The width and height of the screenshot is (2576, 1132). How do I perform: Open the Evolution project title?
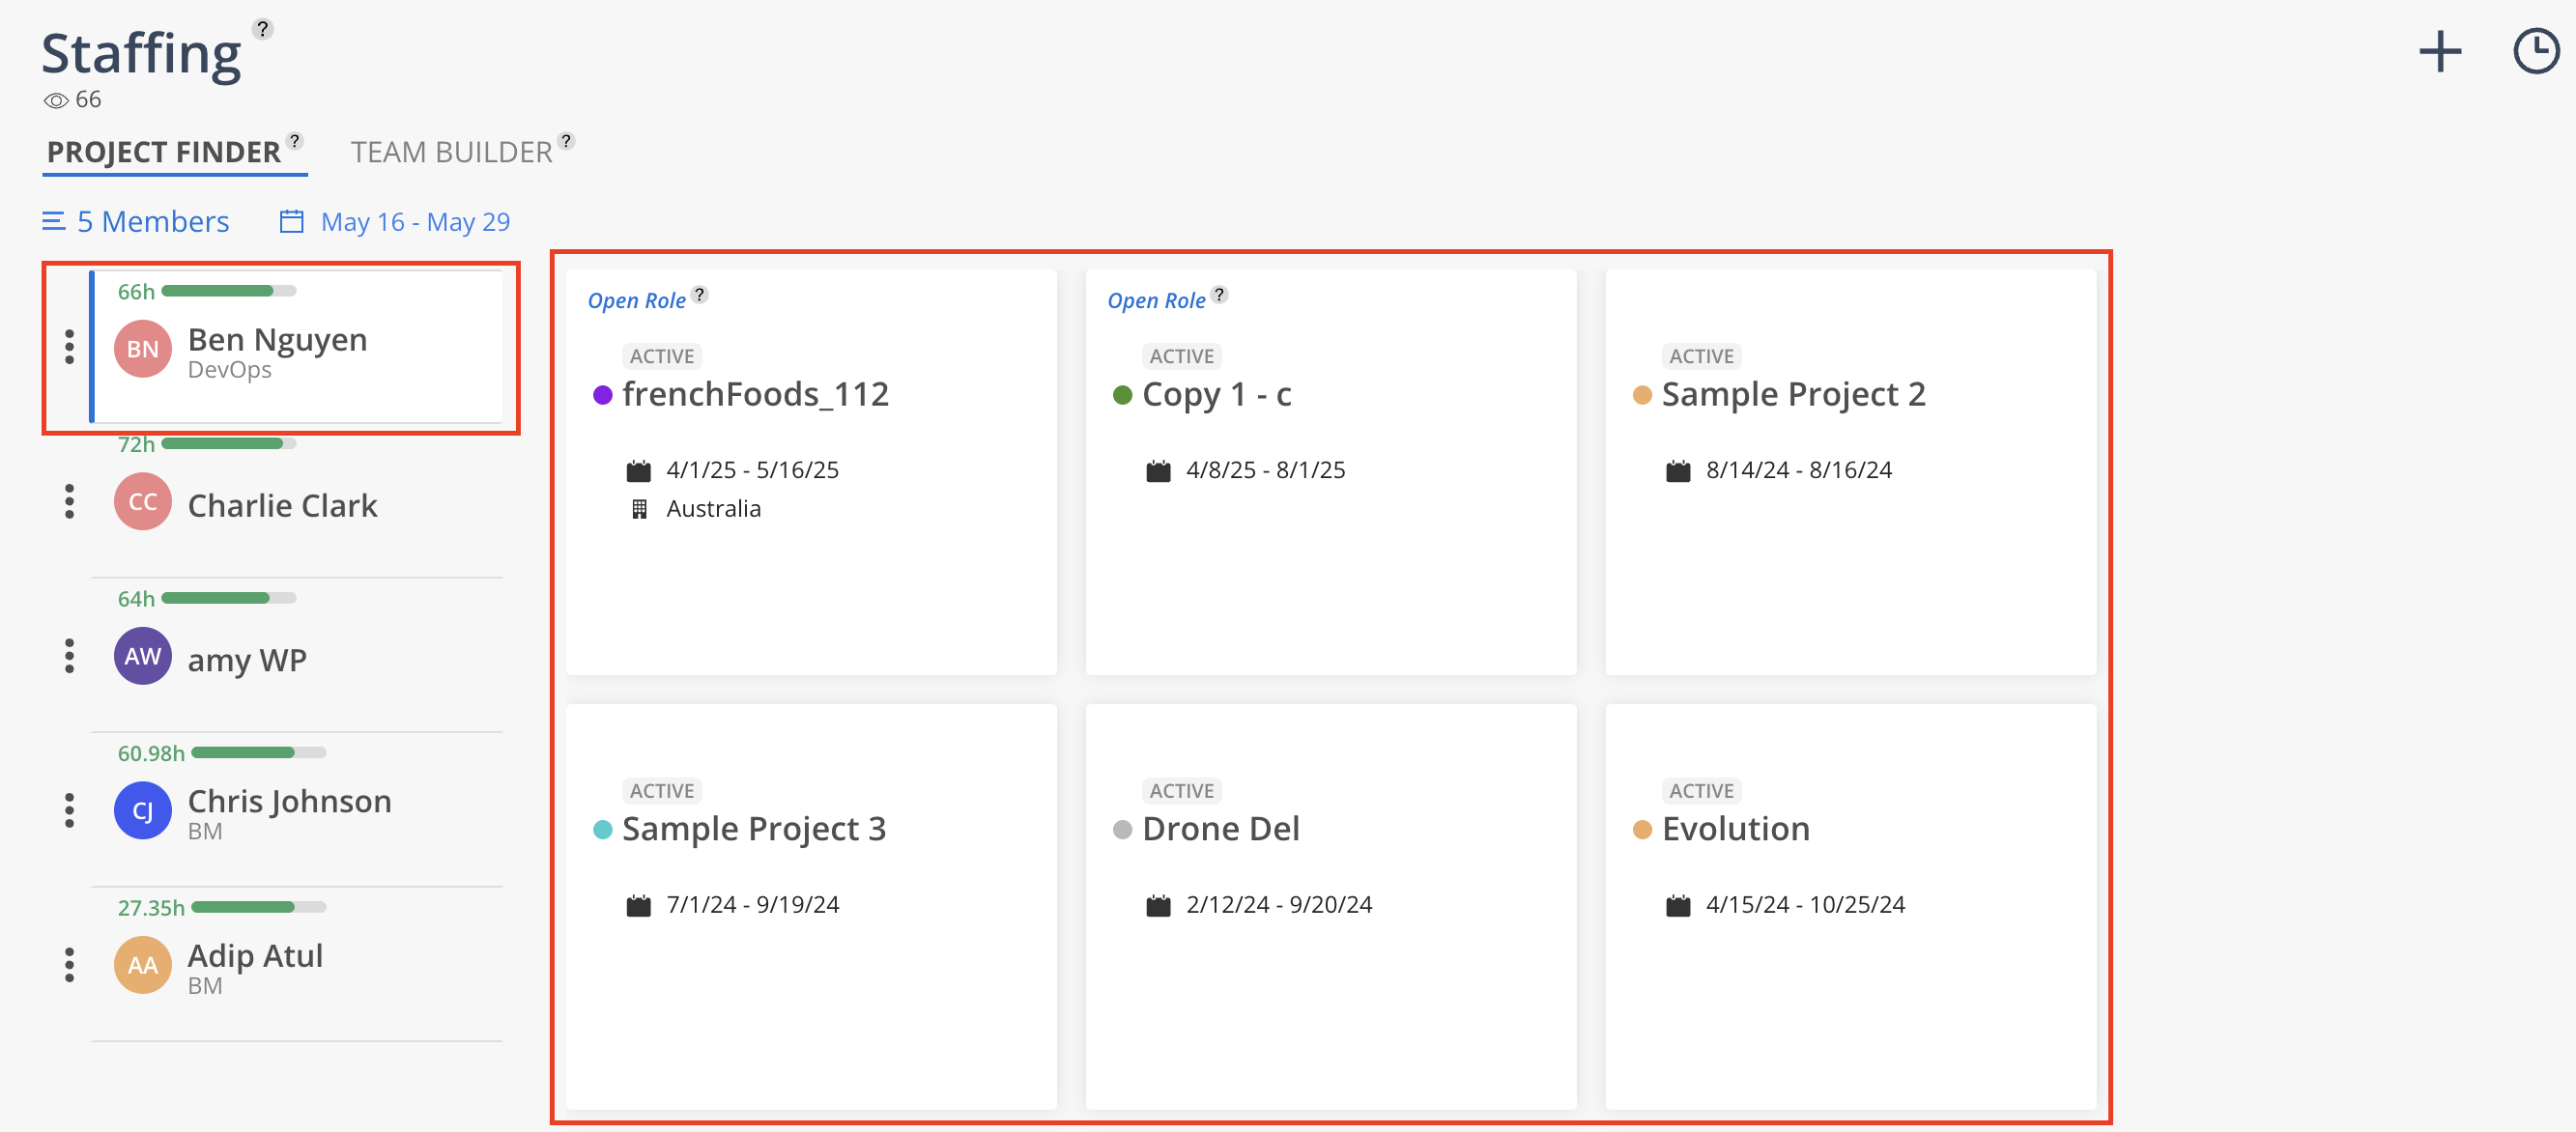pos(1735,829)
